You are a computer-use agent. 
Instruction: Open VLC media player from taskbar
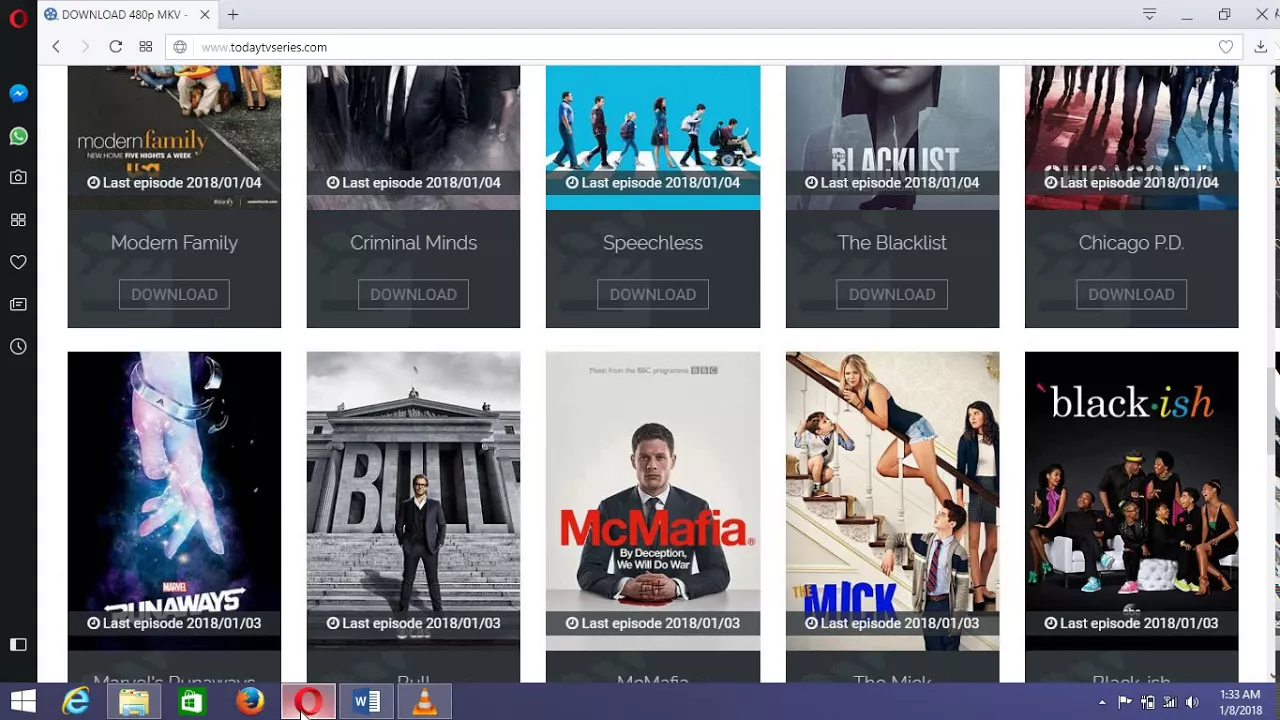tap(424, 702)
